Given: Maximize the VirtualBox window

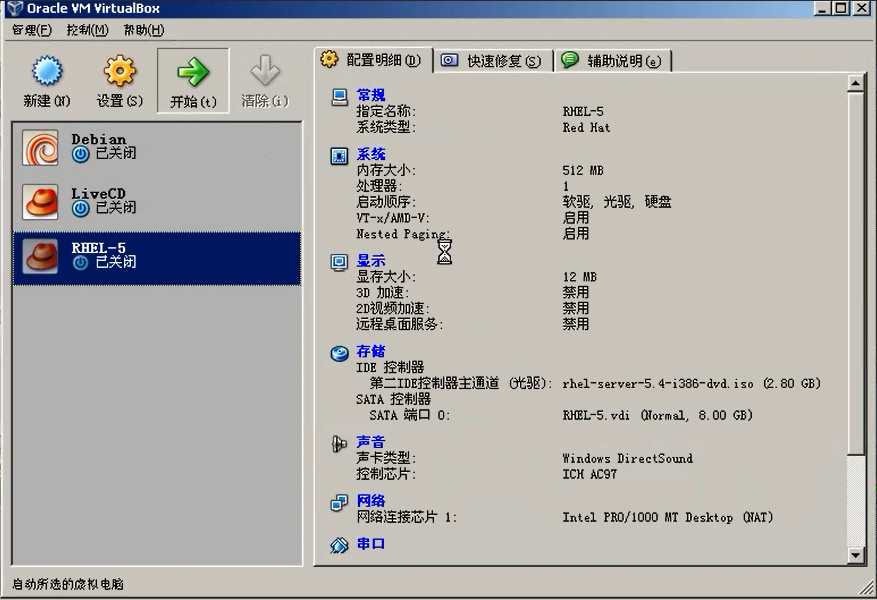Looking at the screenshot, I should (841, 8).
